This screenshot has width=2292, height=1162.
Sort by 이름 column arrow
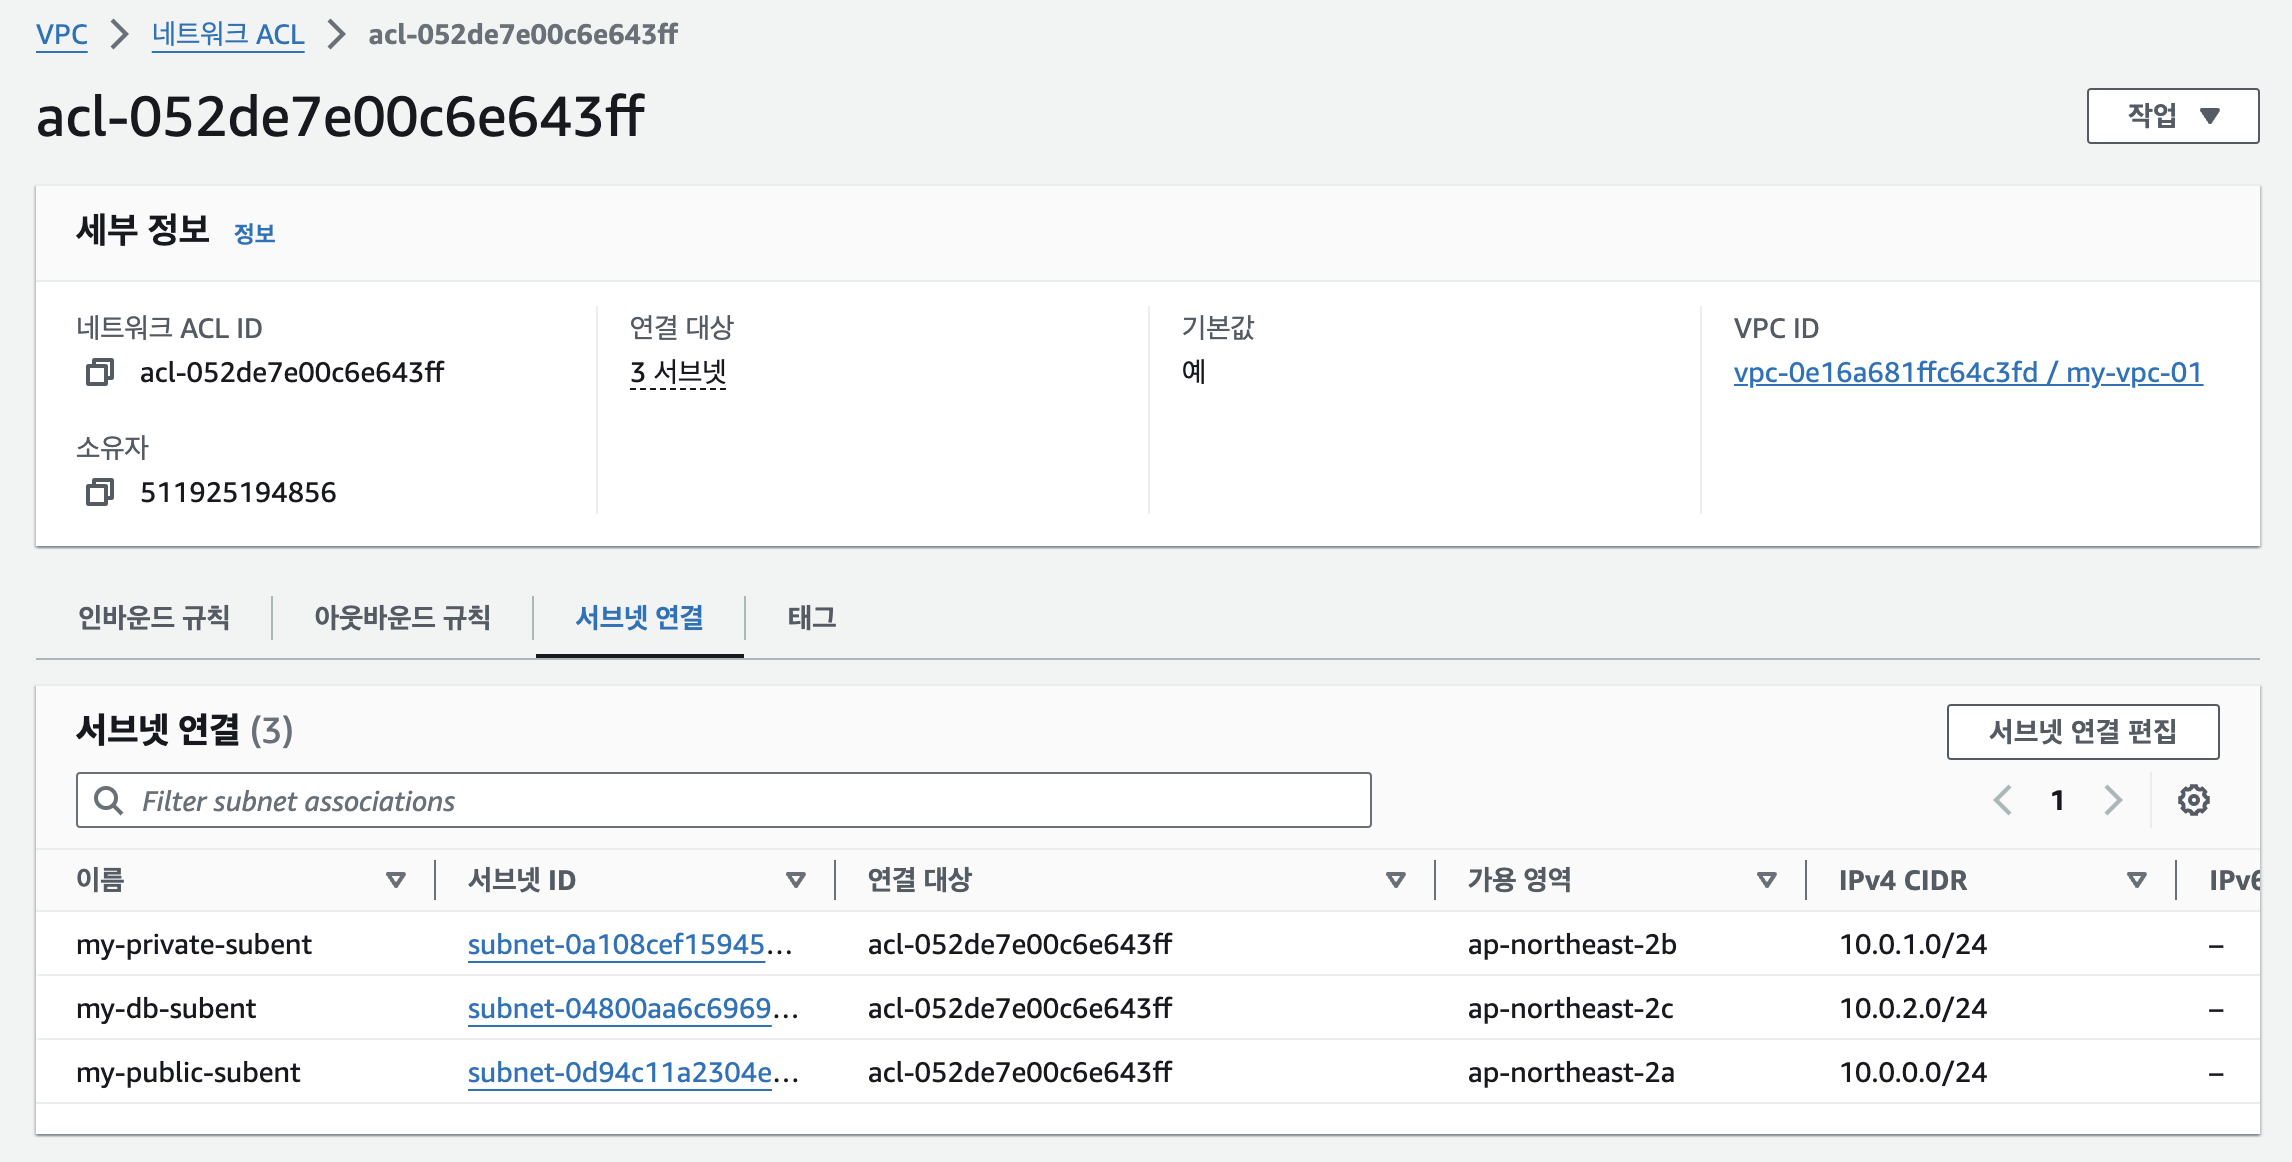(396, 880)
